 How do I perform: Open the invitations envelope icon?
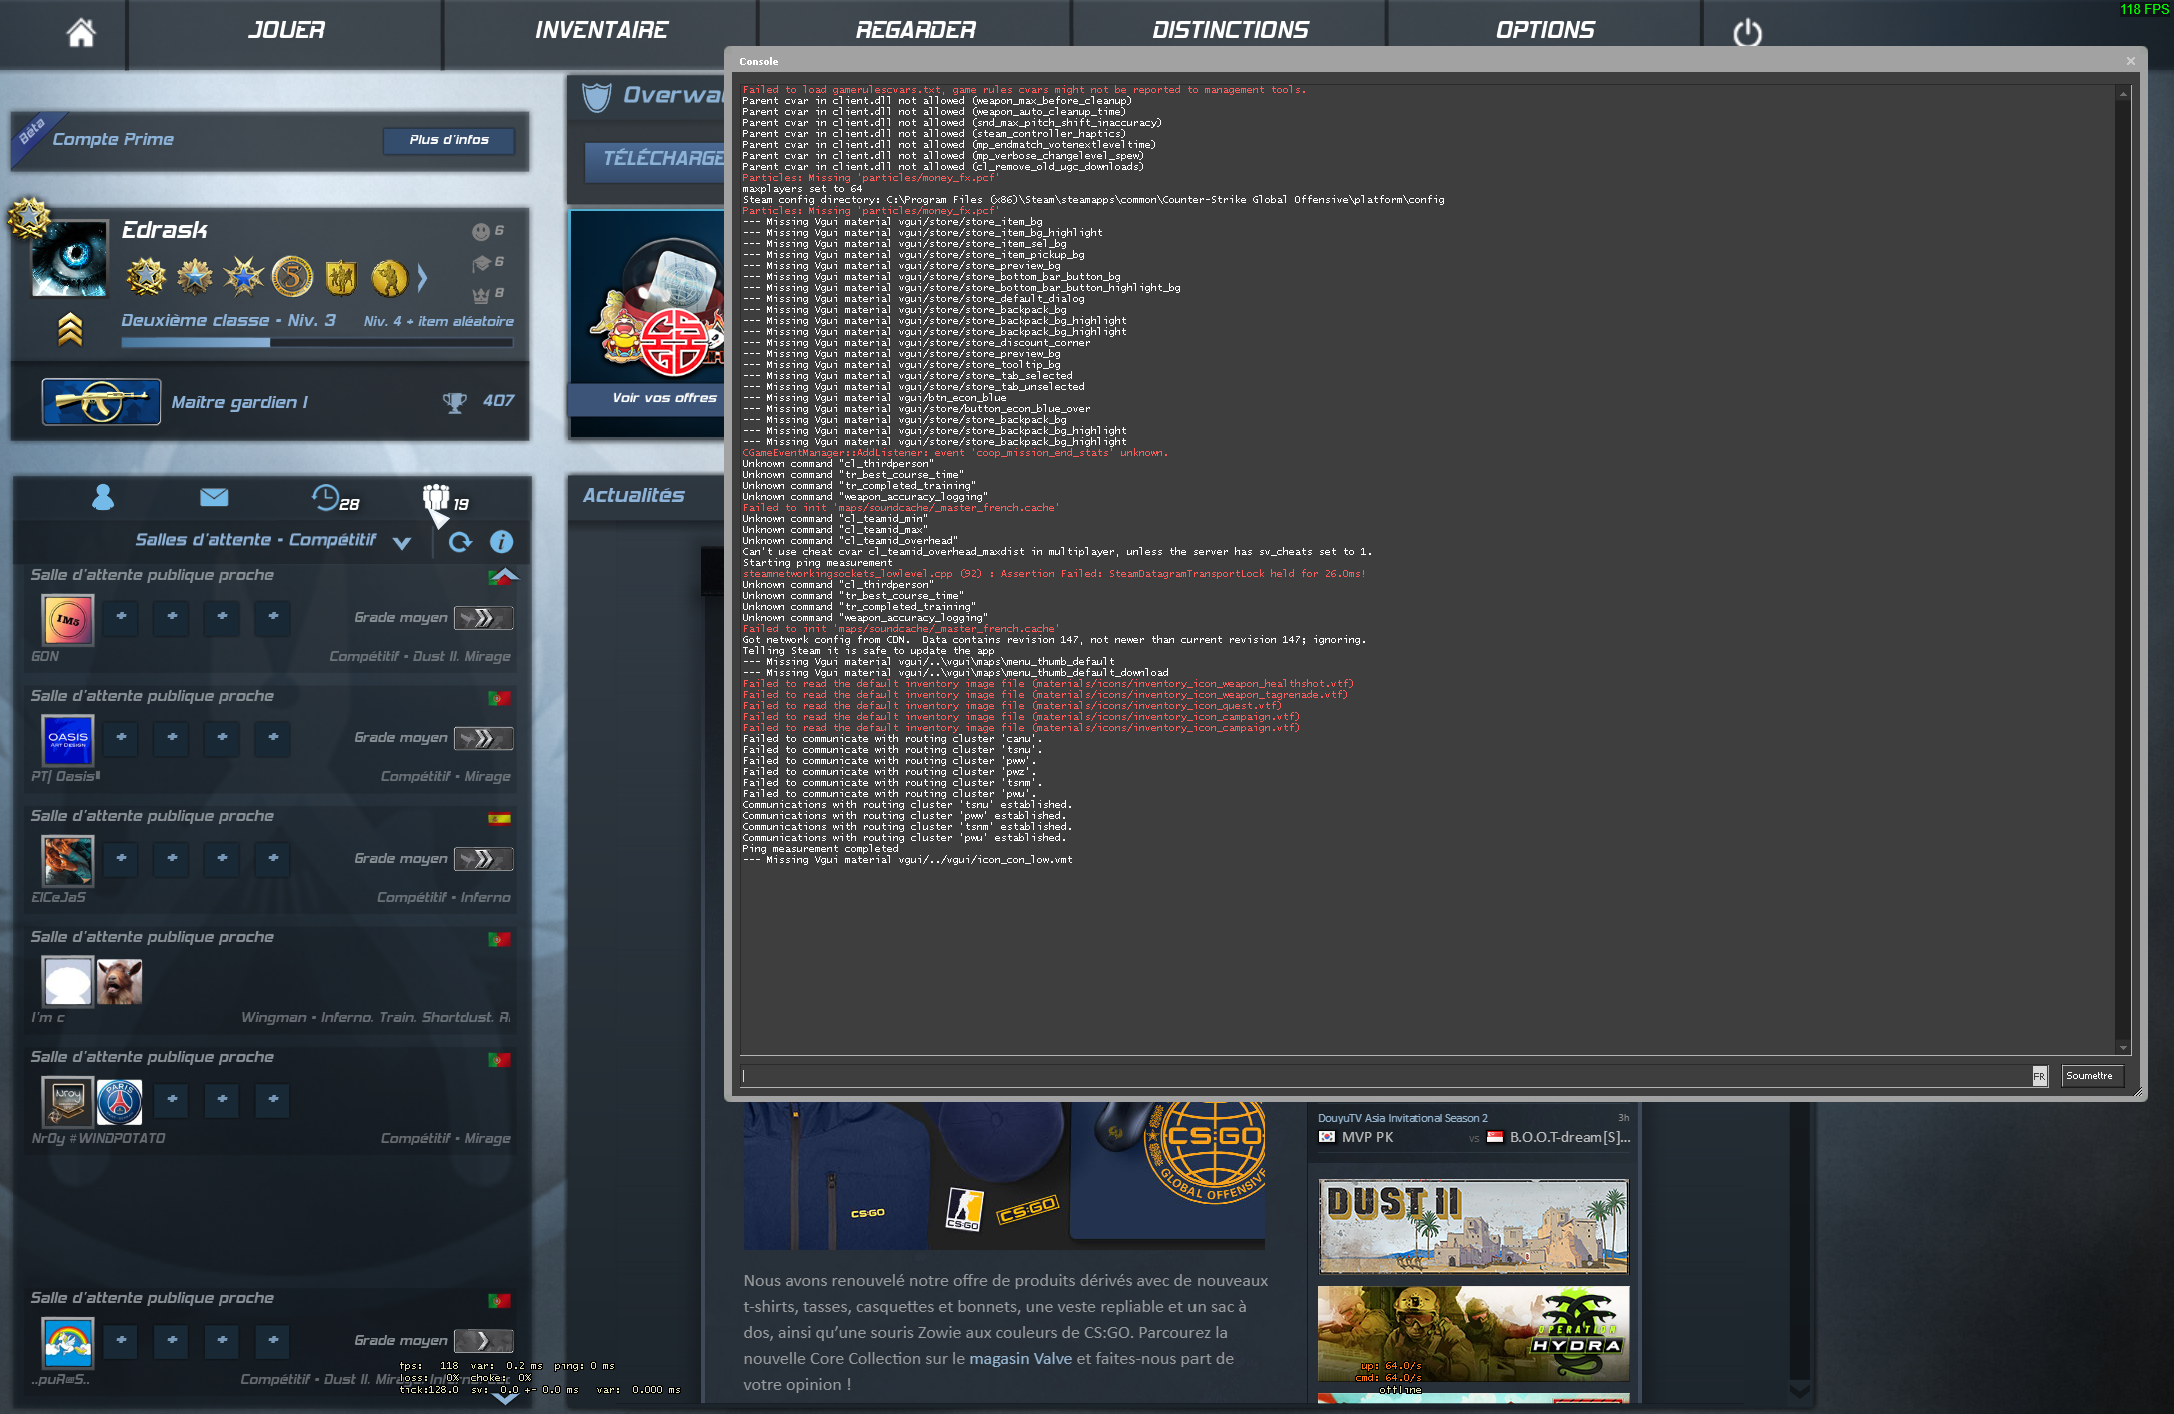click(x=214, y=497)
